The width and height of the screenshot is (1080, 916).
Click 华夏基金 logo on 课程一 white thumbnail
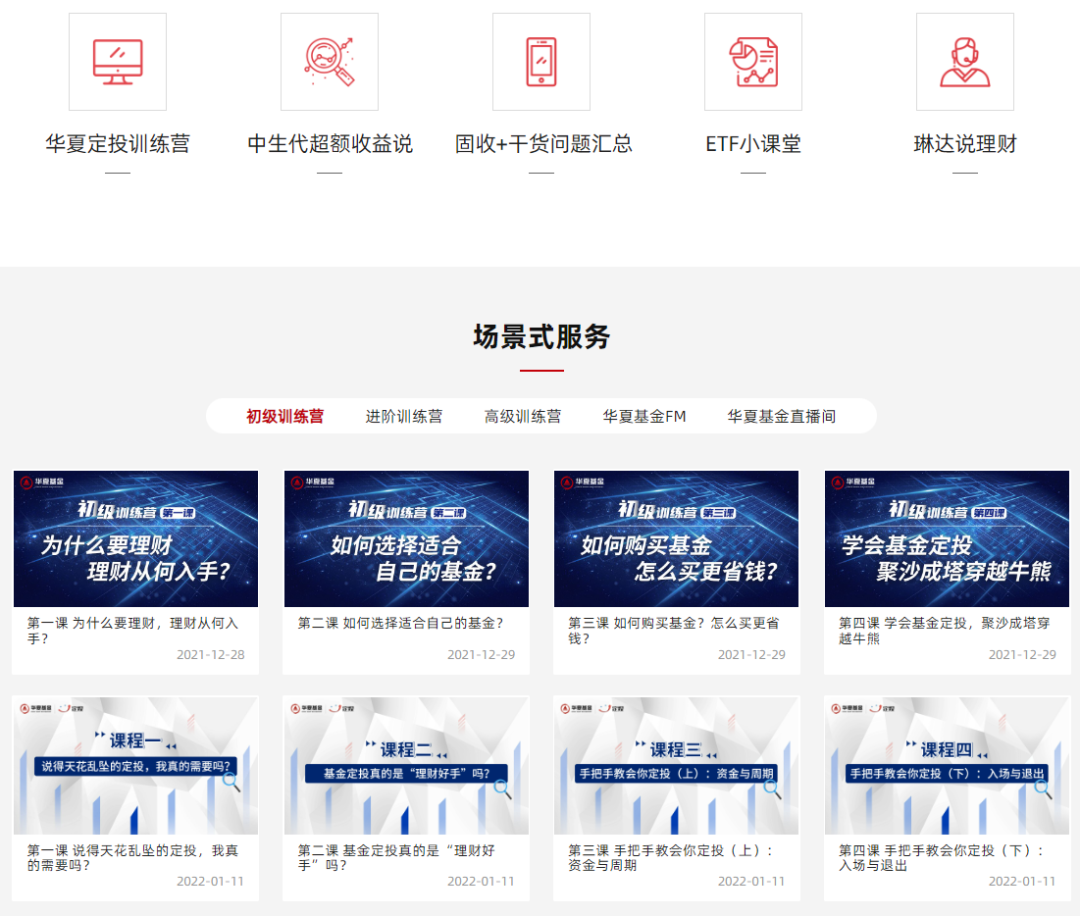tap(36, 708)
